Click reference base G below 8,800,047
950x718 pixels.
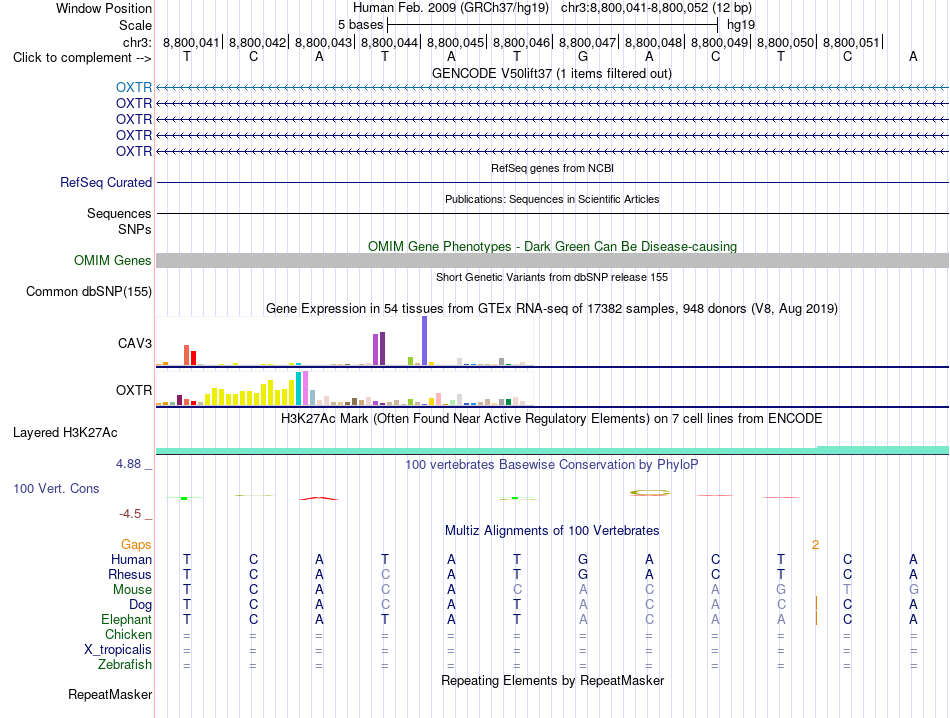583,56
